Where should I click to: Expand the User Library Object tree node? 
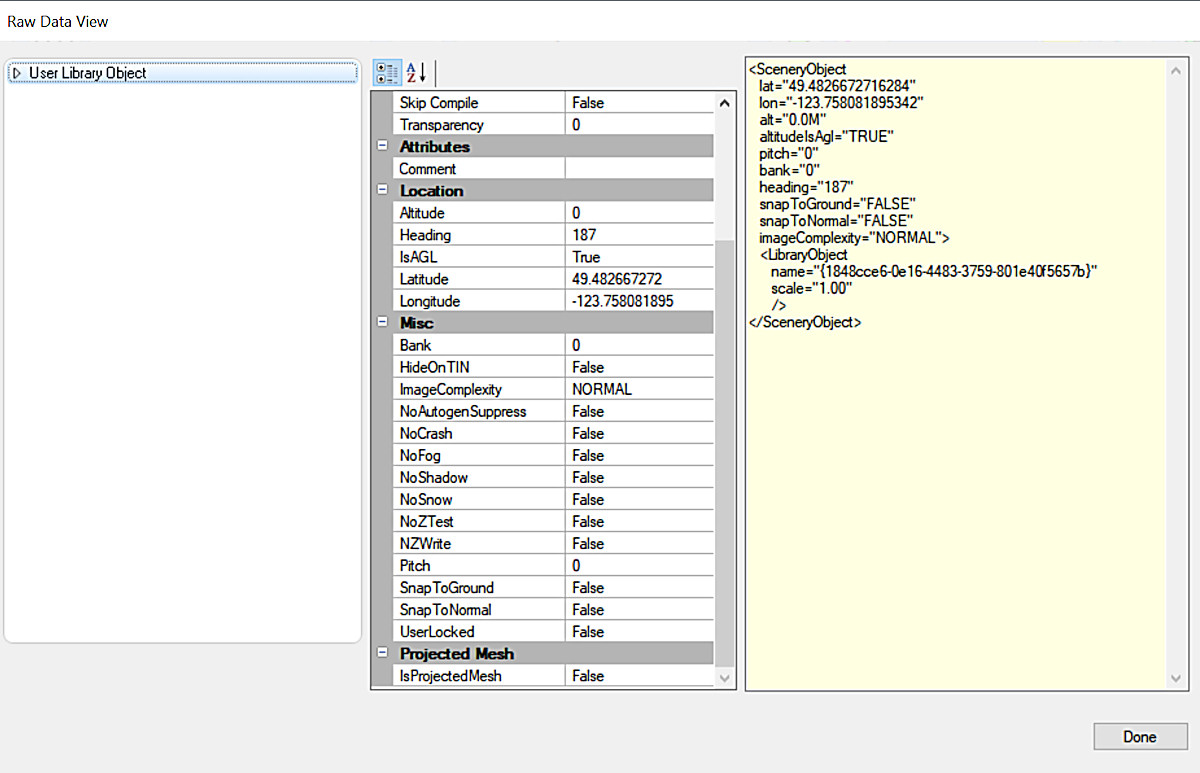point(16,72)
